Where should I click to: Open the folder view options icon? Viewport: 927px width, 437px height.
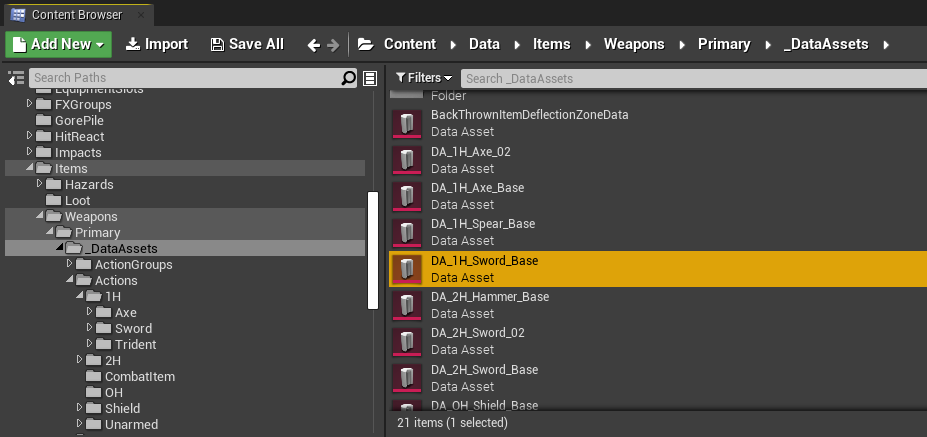(x=370, y=78)
